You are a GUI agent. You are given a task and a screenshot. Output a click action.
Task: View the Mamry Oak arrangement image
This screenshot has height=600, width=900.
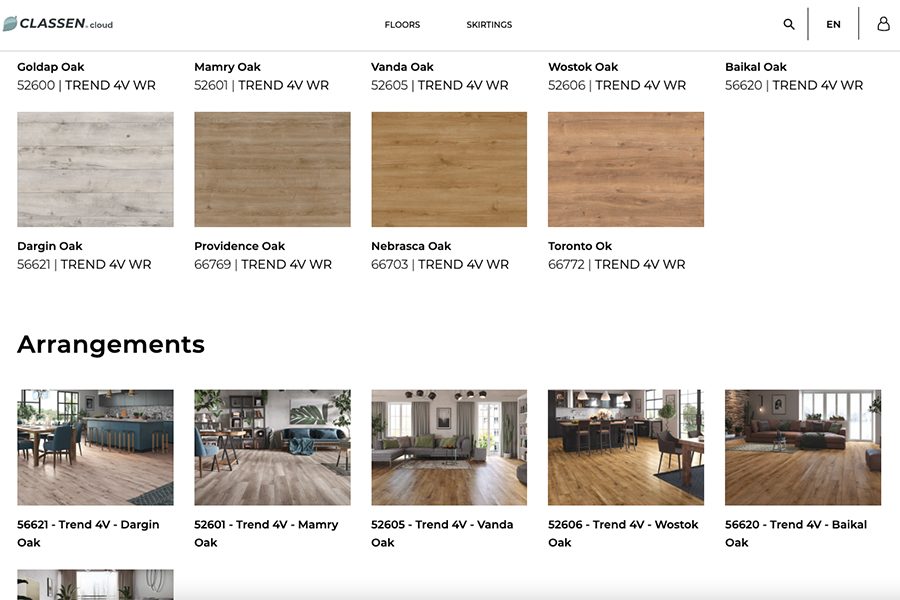(272, 447)
